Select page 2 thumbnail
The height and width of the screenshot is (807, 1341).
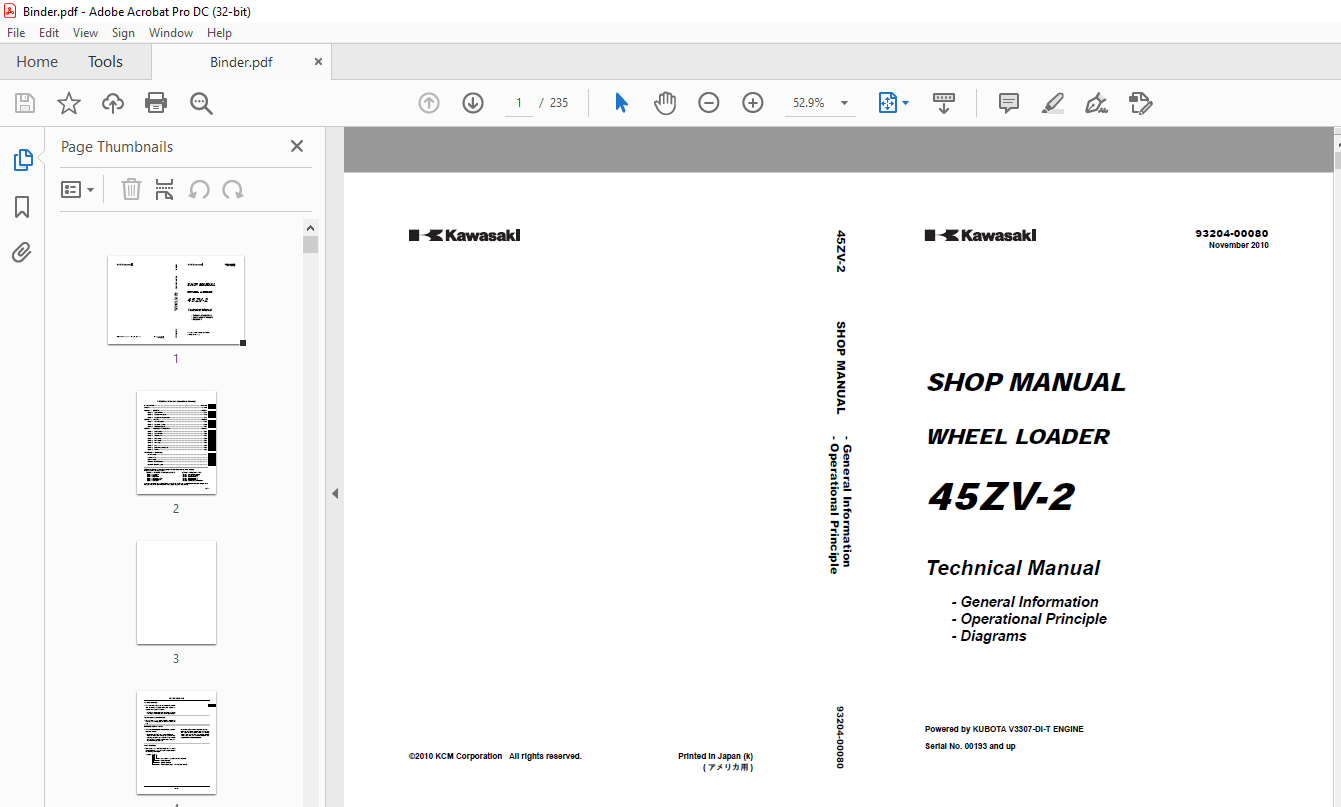point(176,443)
